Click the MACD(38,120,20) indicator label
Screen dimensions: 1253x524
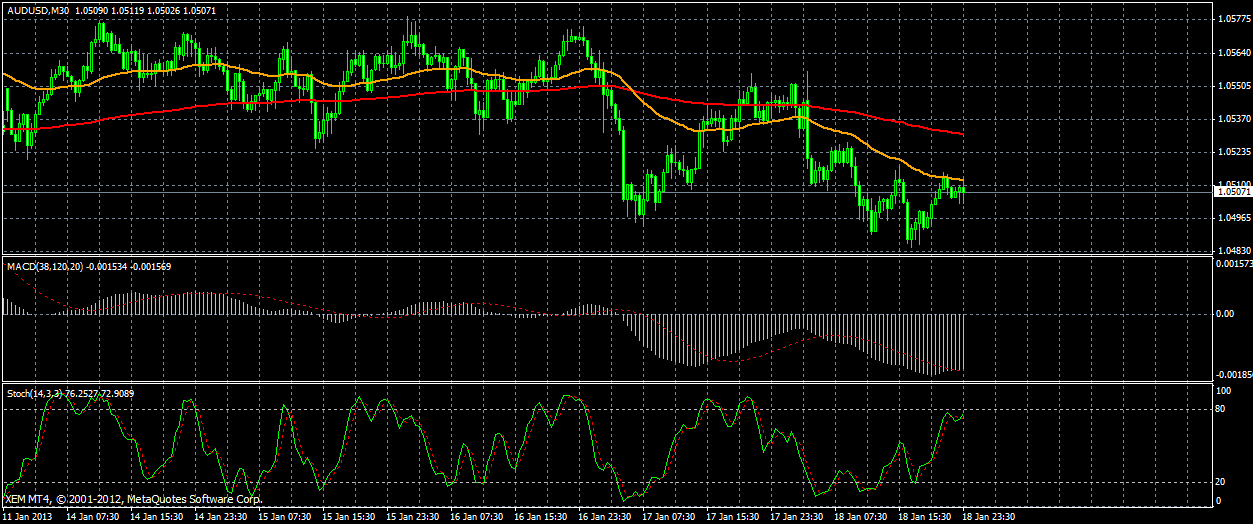(x=44, y=266)
